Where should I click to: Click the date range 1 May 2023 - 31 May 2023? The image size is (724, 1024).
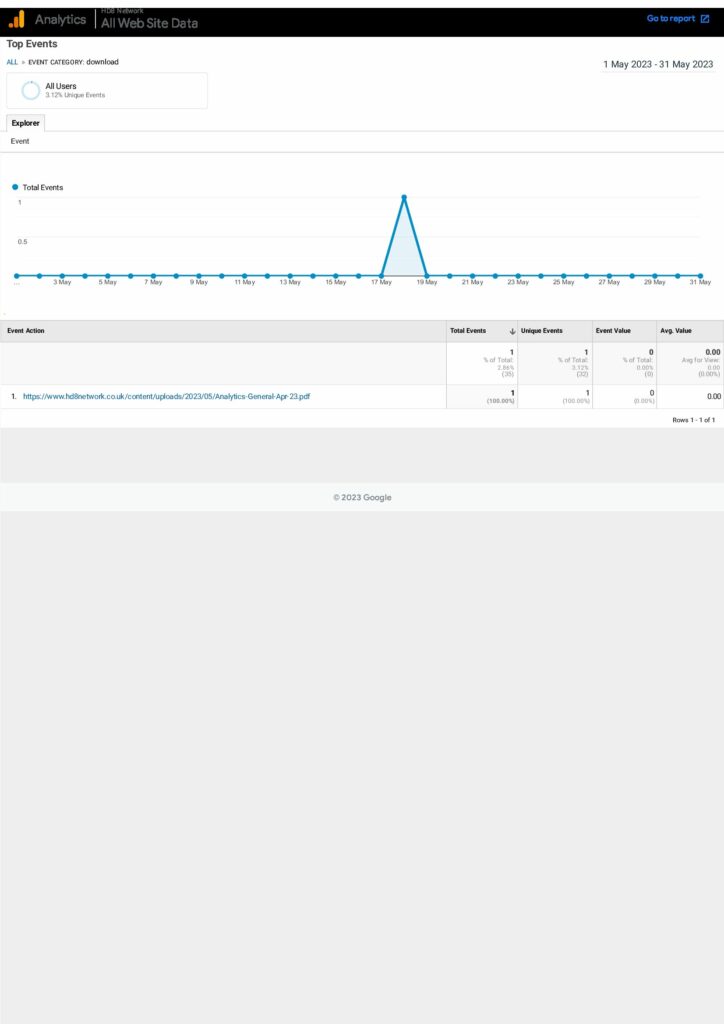pyautogui.click(x=658, y=64)
